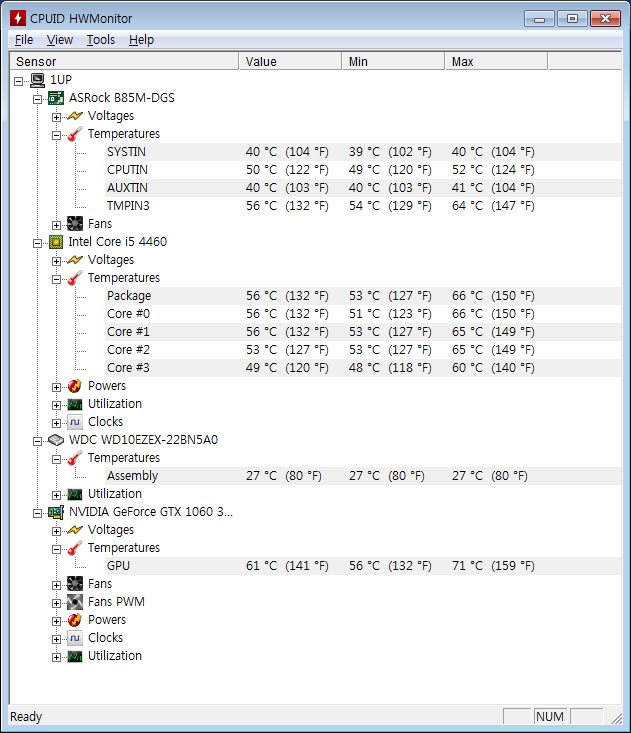Click the CPU Powers flame icon
Image resolution: width=631 pixels, height=733 pixels.
[75, 386]
